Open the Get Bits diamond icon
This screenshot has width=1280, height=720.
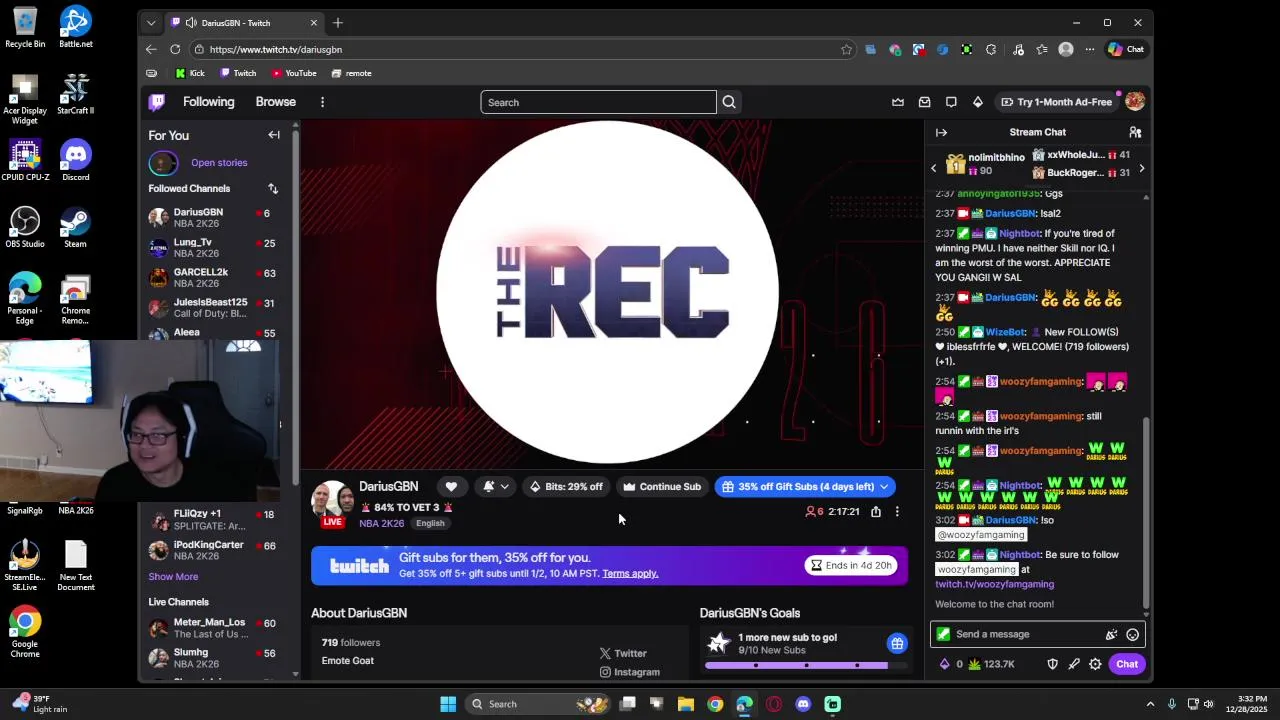pos(978,102)
